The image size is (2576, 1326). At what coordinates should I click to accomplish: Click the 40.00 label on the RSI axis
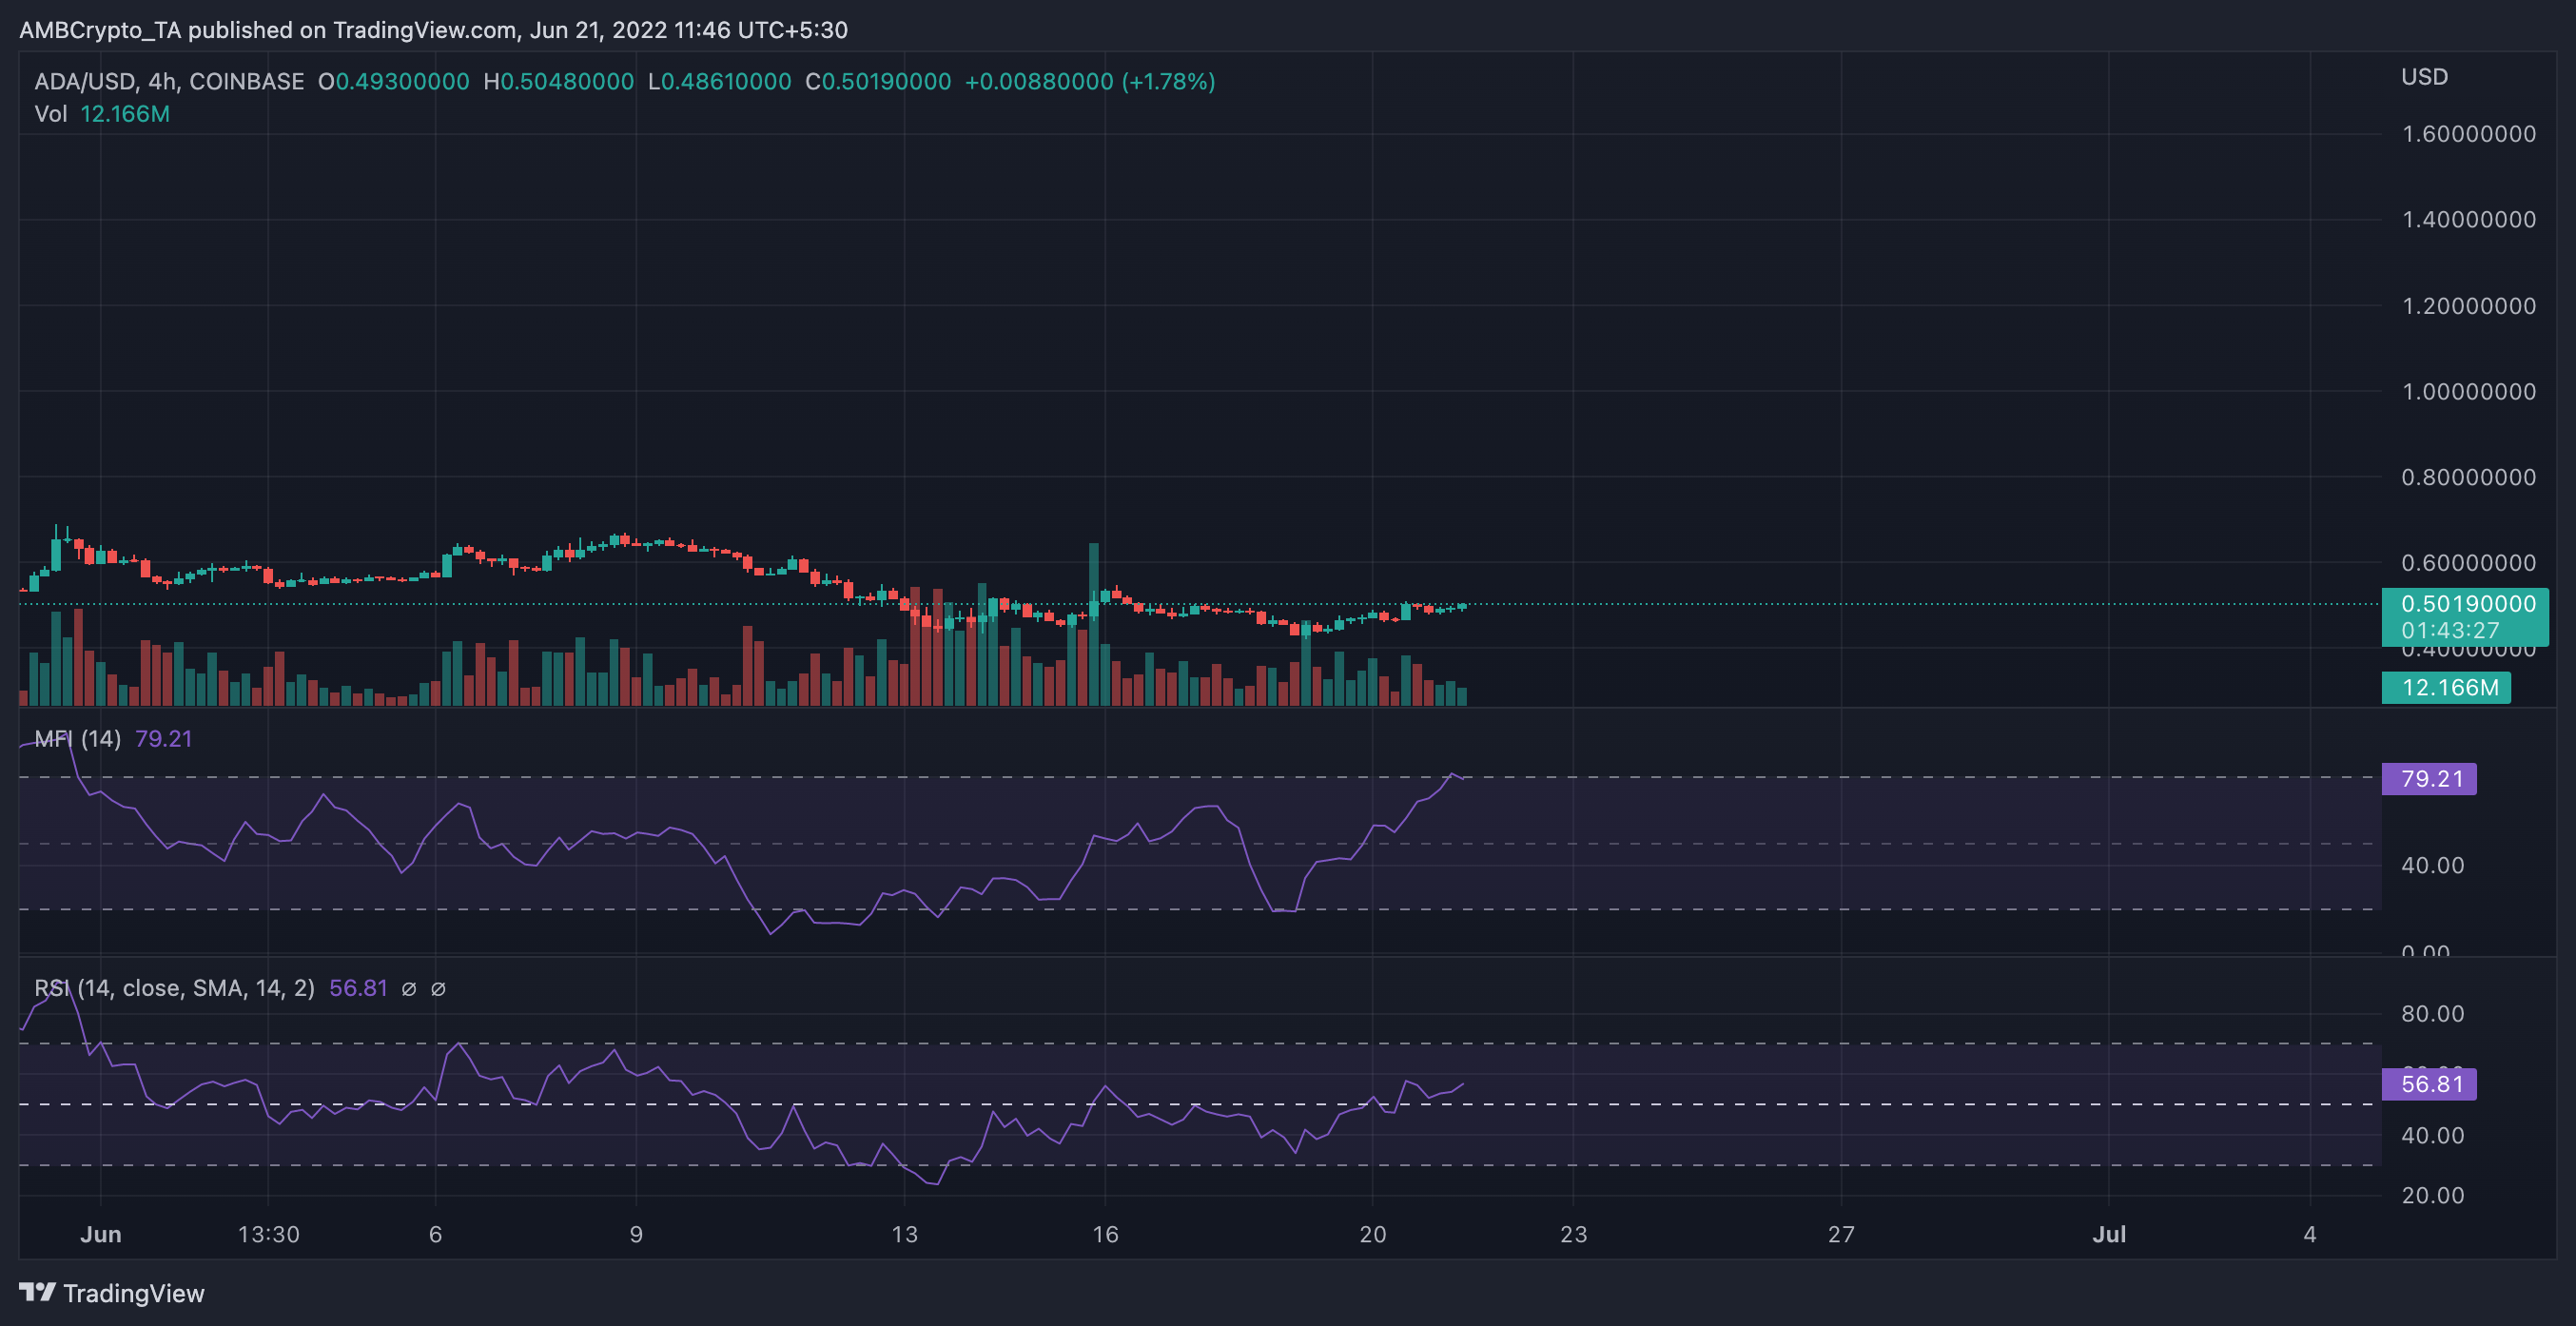pyautogui.click(x=2432, y=1136)
